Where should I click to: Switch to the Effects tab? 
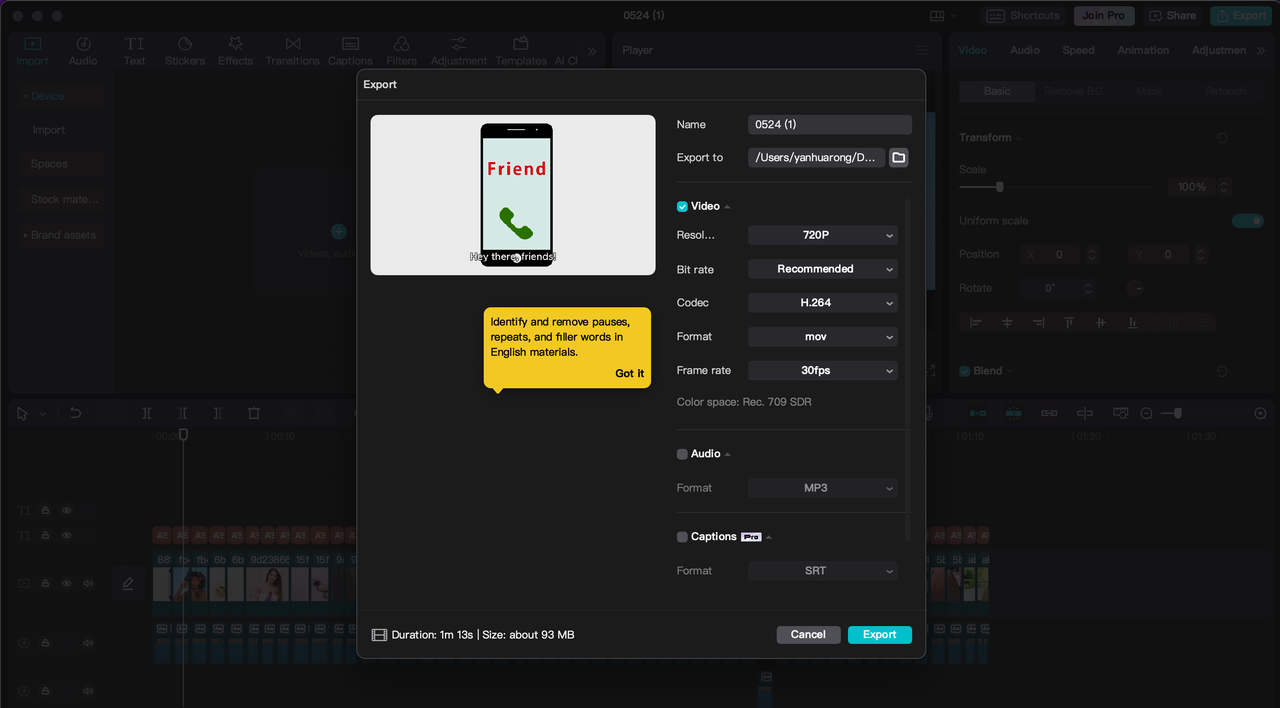click(x=236, y=51)
